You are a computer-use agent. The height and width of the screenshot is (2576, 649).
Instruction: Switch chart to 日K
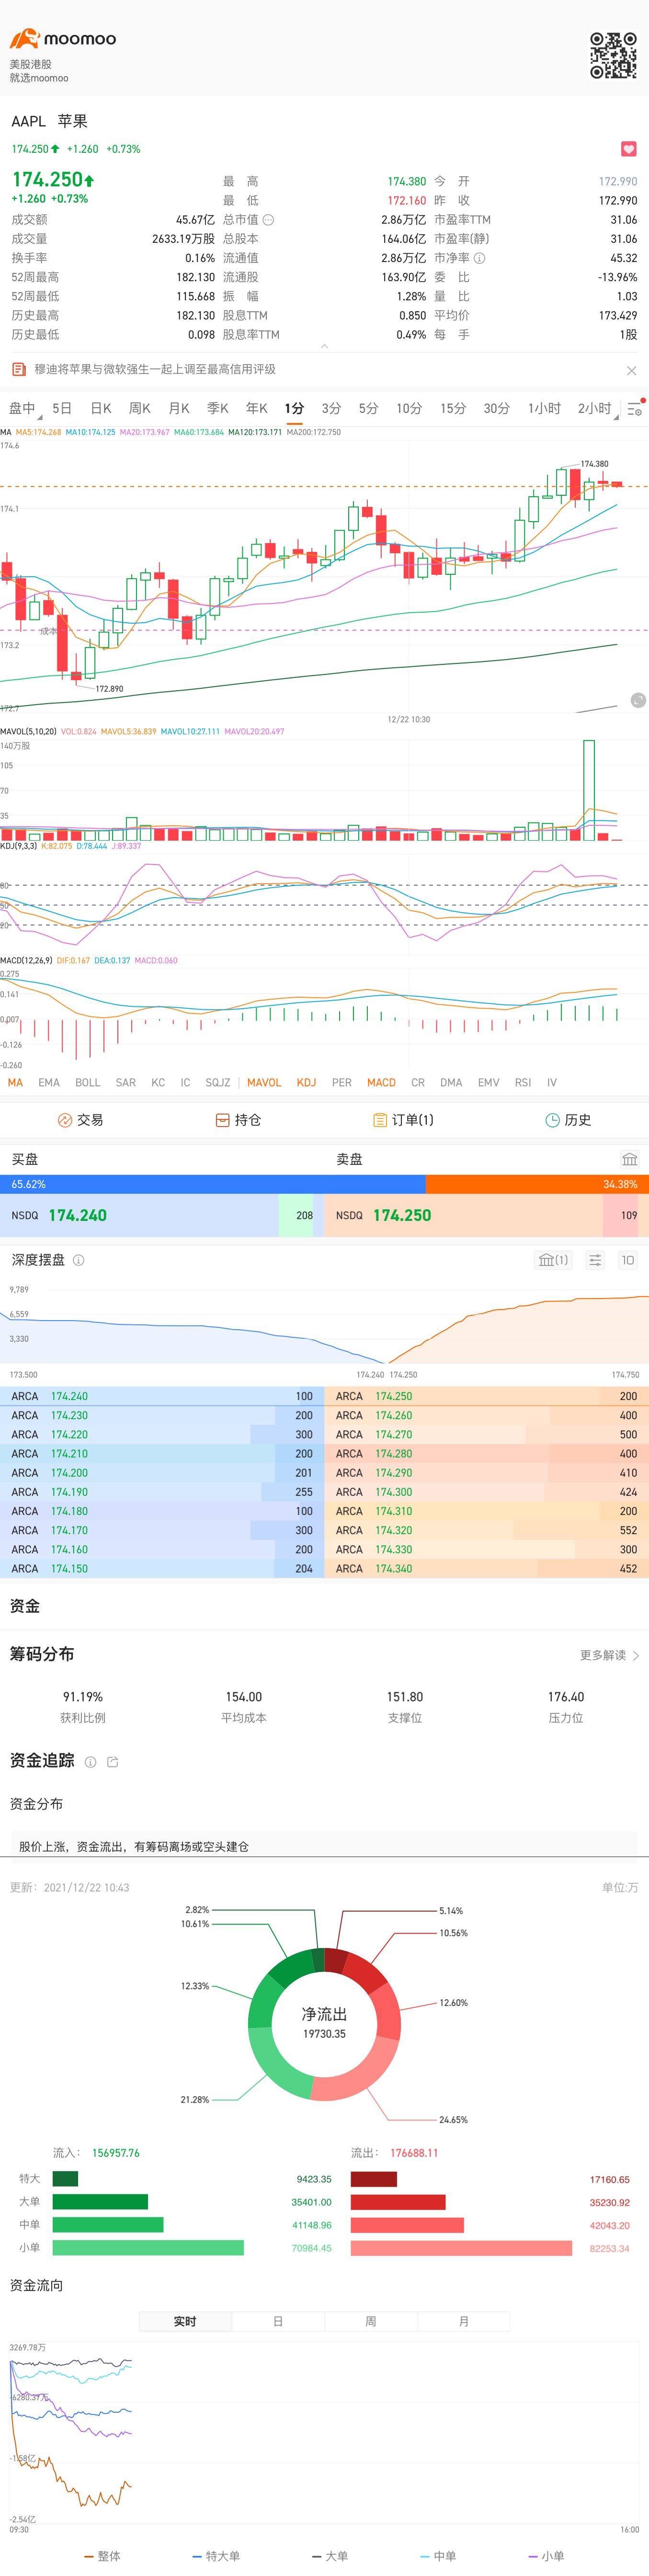coord(101,408)
